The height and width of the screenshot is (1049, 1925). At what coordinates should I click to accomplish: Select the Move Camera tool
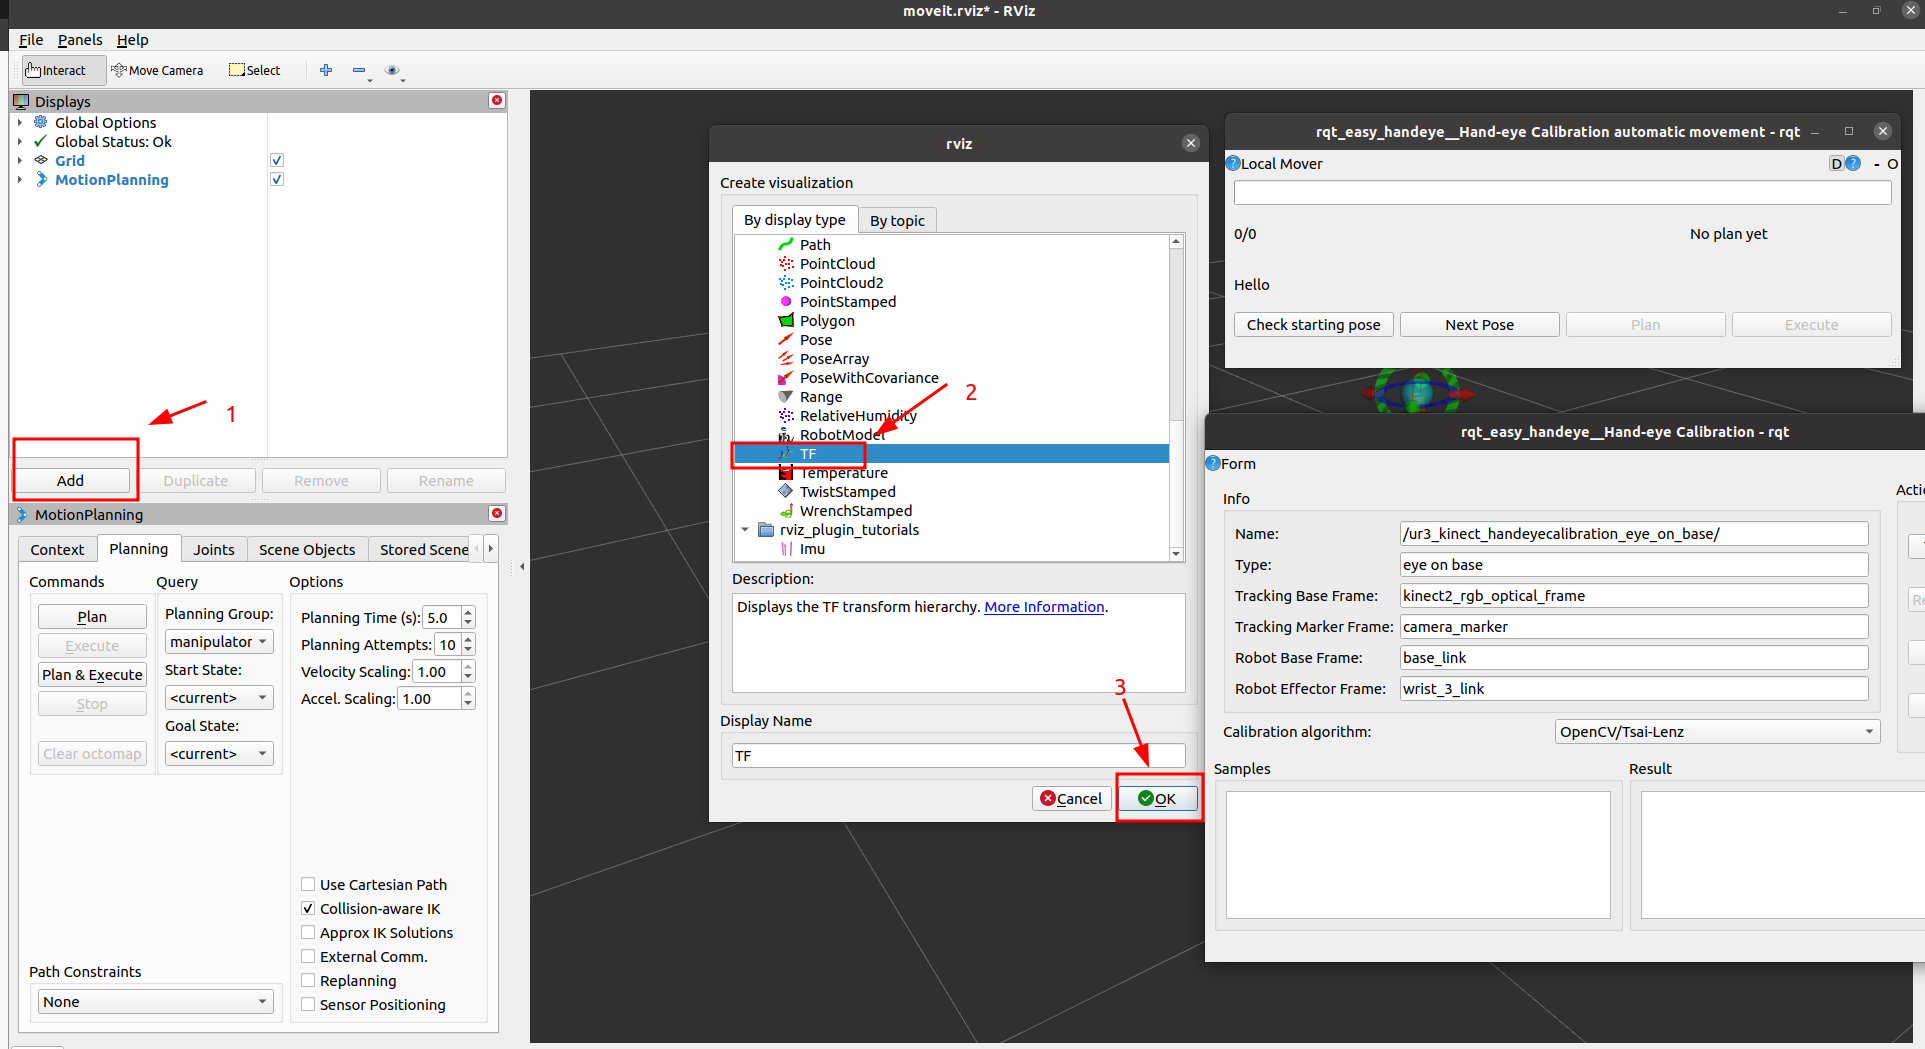[x=158, y=70]
